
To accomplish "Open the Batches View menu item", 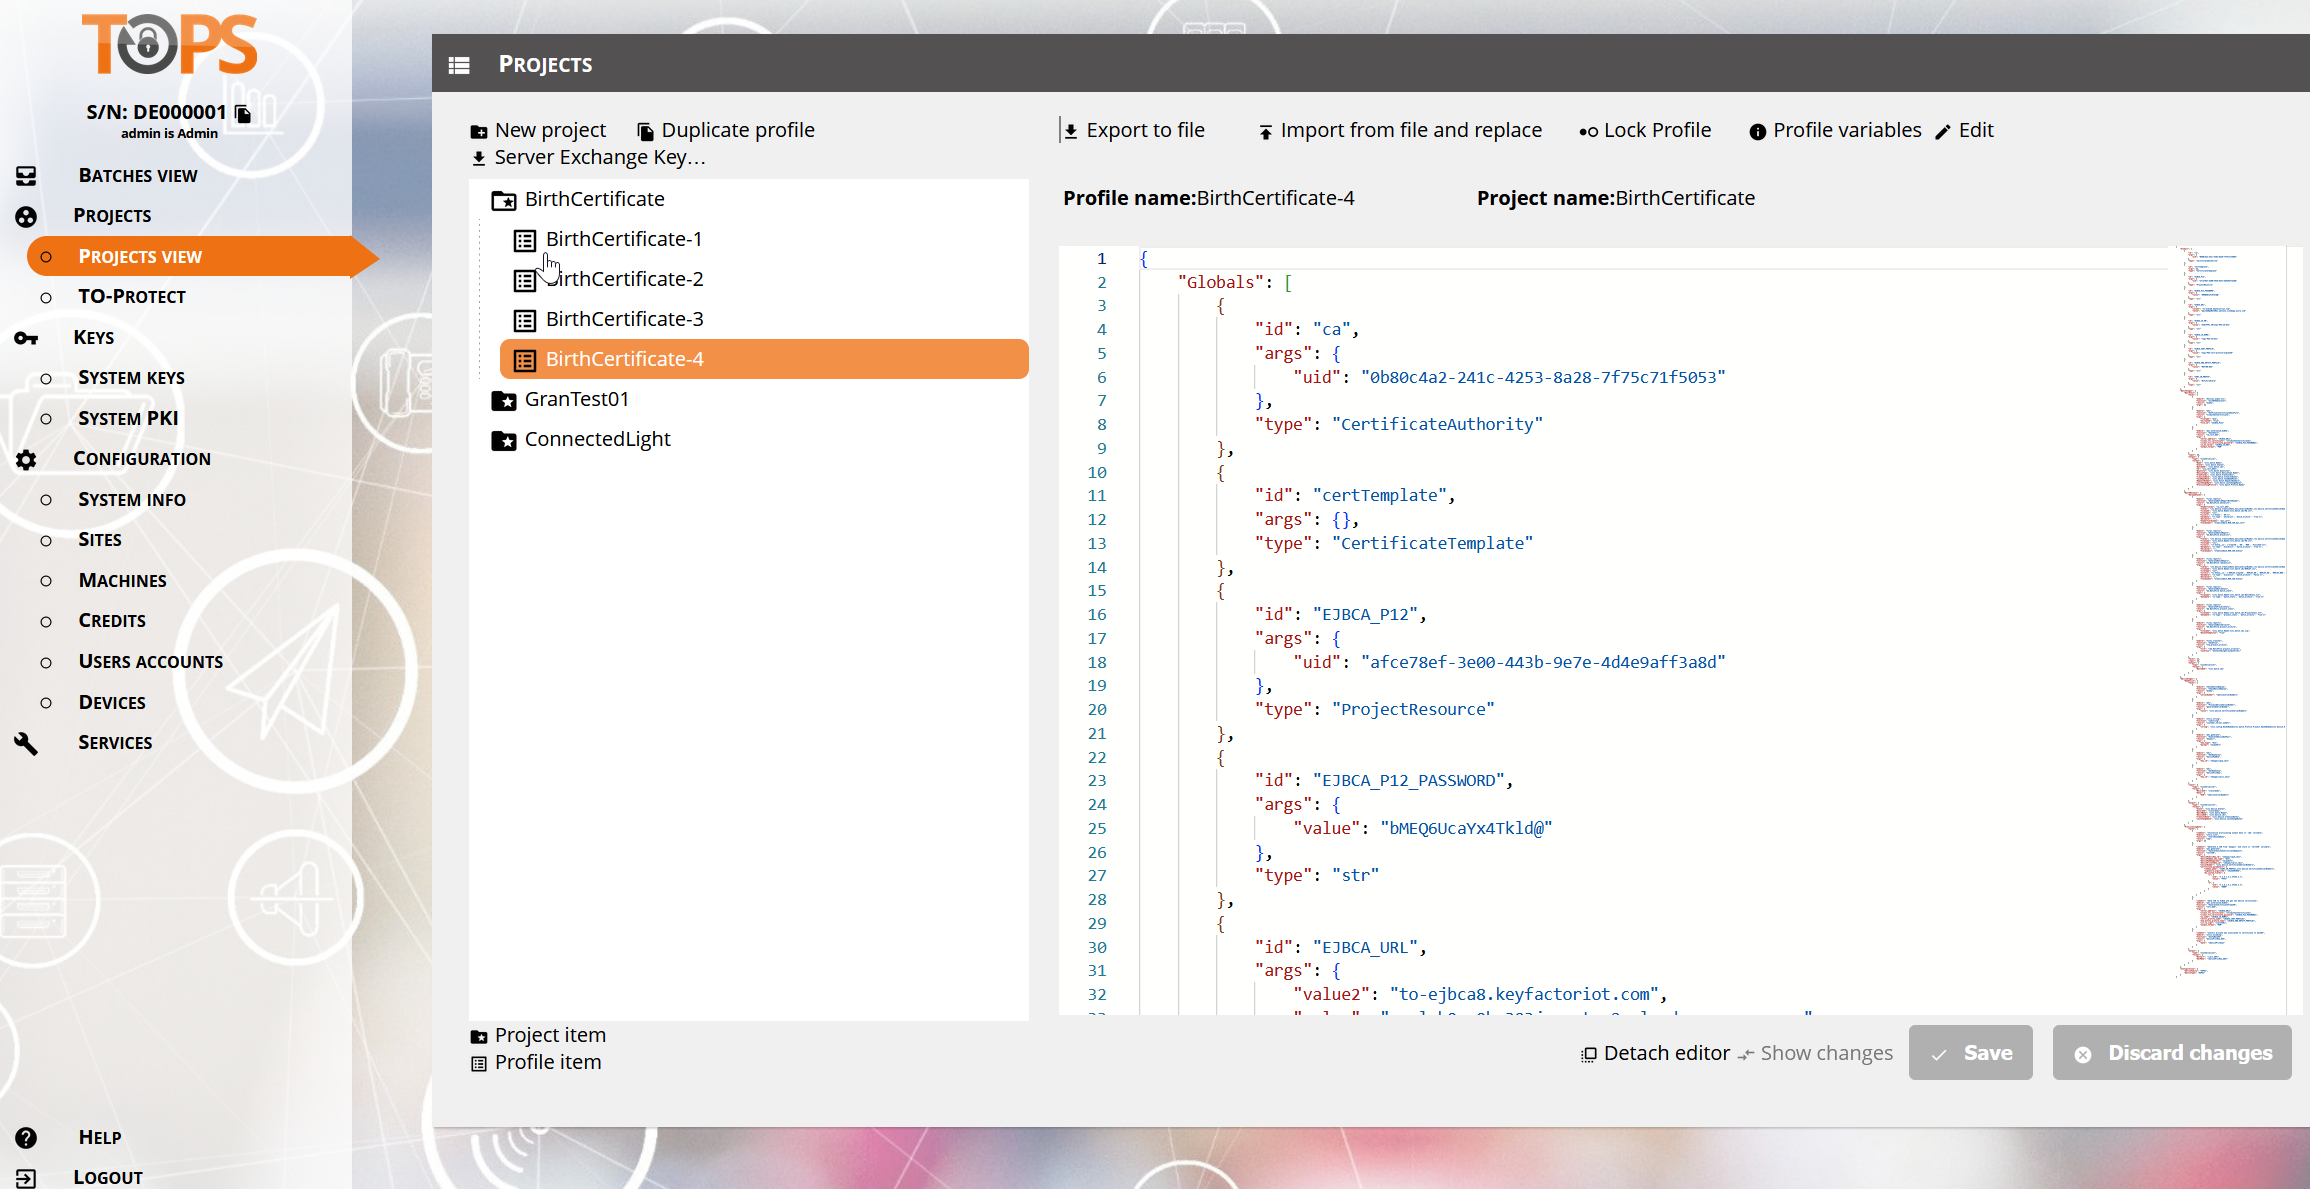I will [137, 176].
